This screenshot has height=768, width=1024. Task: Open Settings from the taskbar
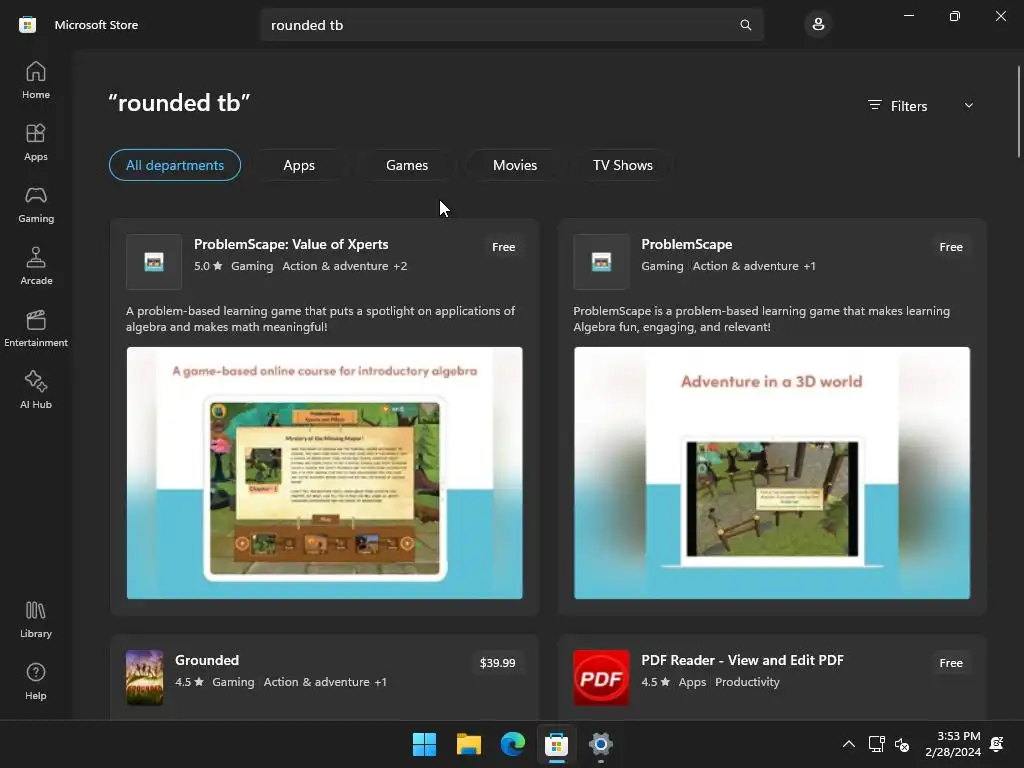click(x=601, y=744)
